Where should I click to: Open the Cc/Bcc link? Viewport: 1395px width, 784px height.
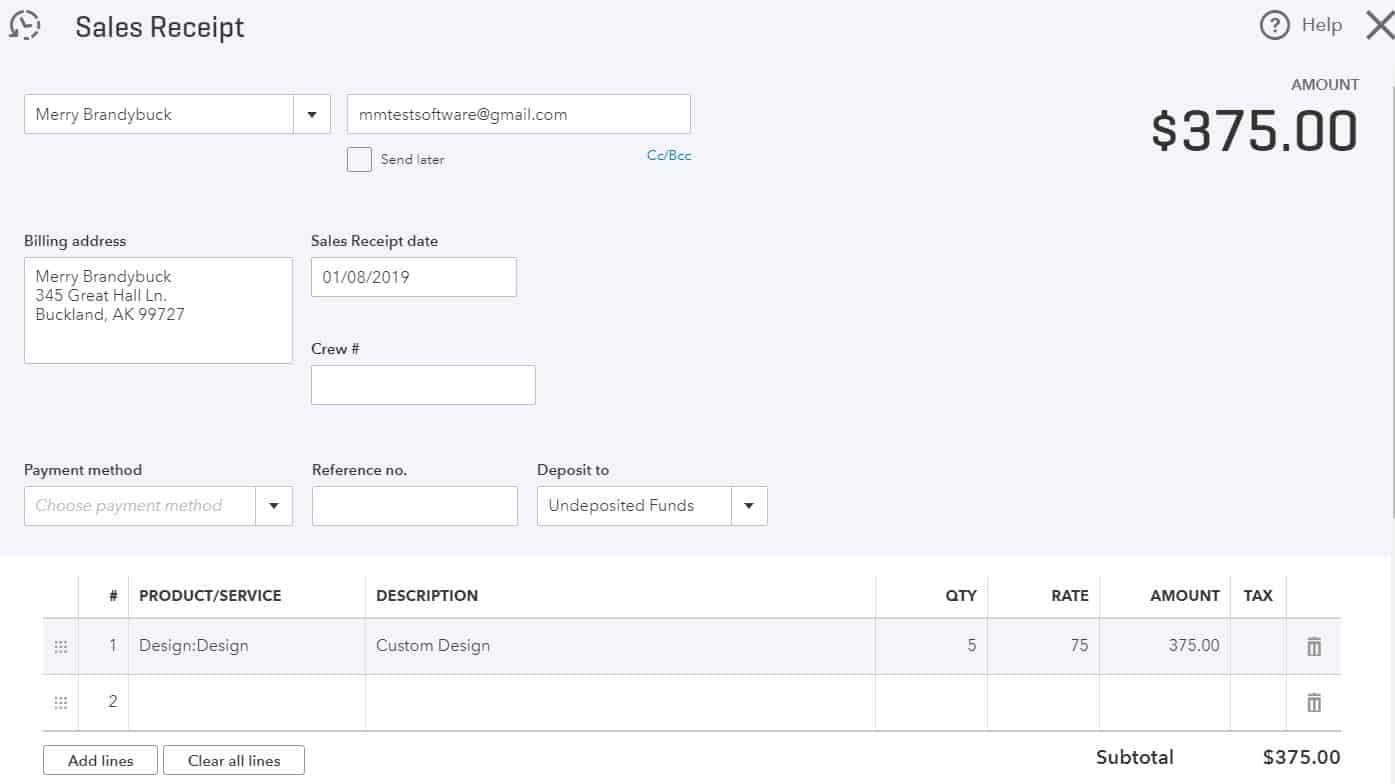tap(669, 155)
